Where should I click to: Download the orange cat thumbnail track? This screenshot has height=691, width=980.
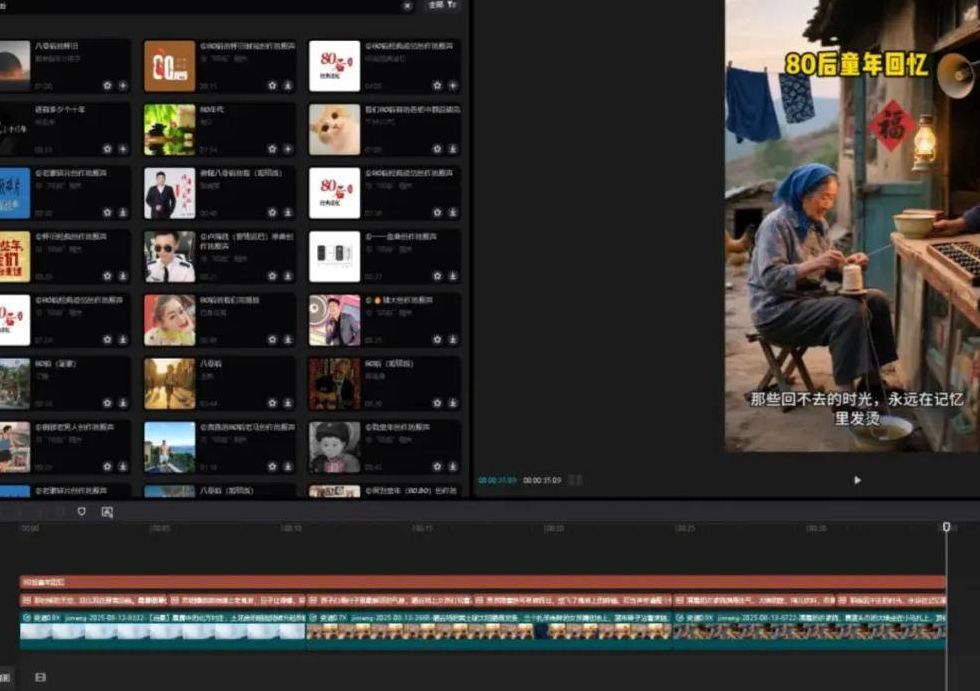[x=452, y=148]
